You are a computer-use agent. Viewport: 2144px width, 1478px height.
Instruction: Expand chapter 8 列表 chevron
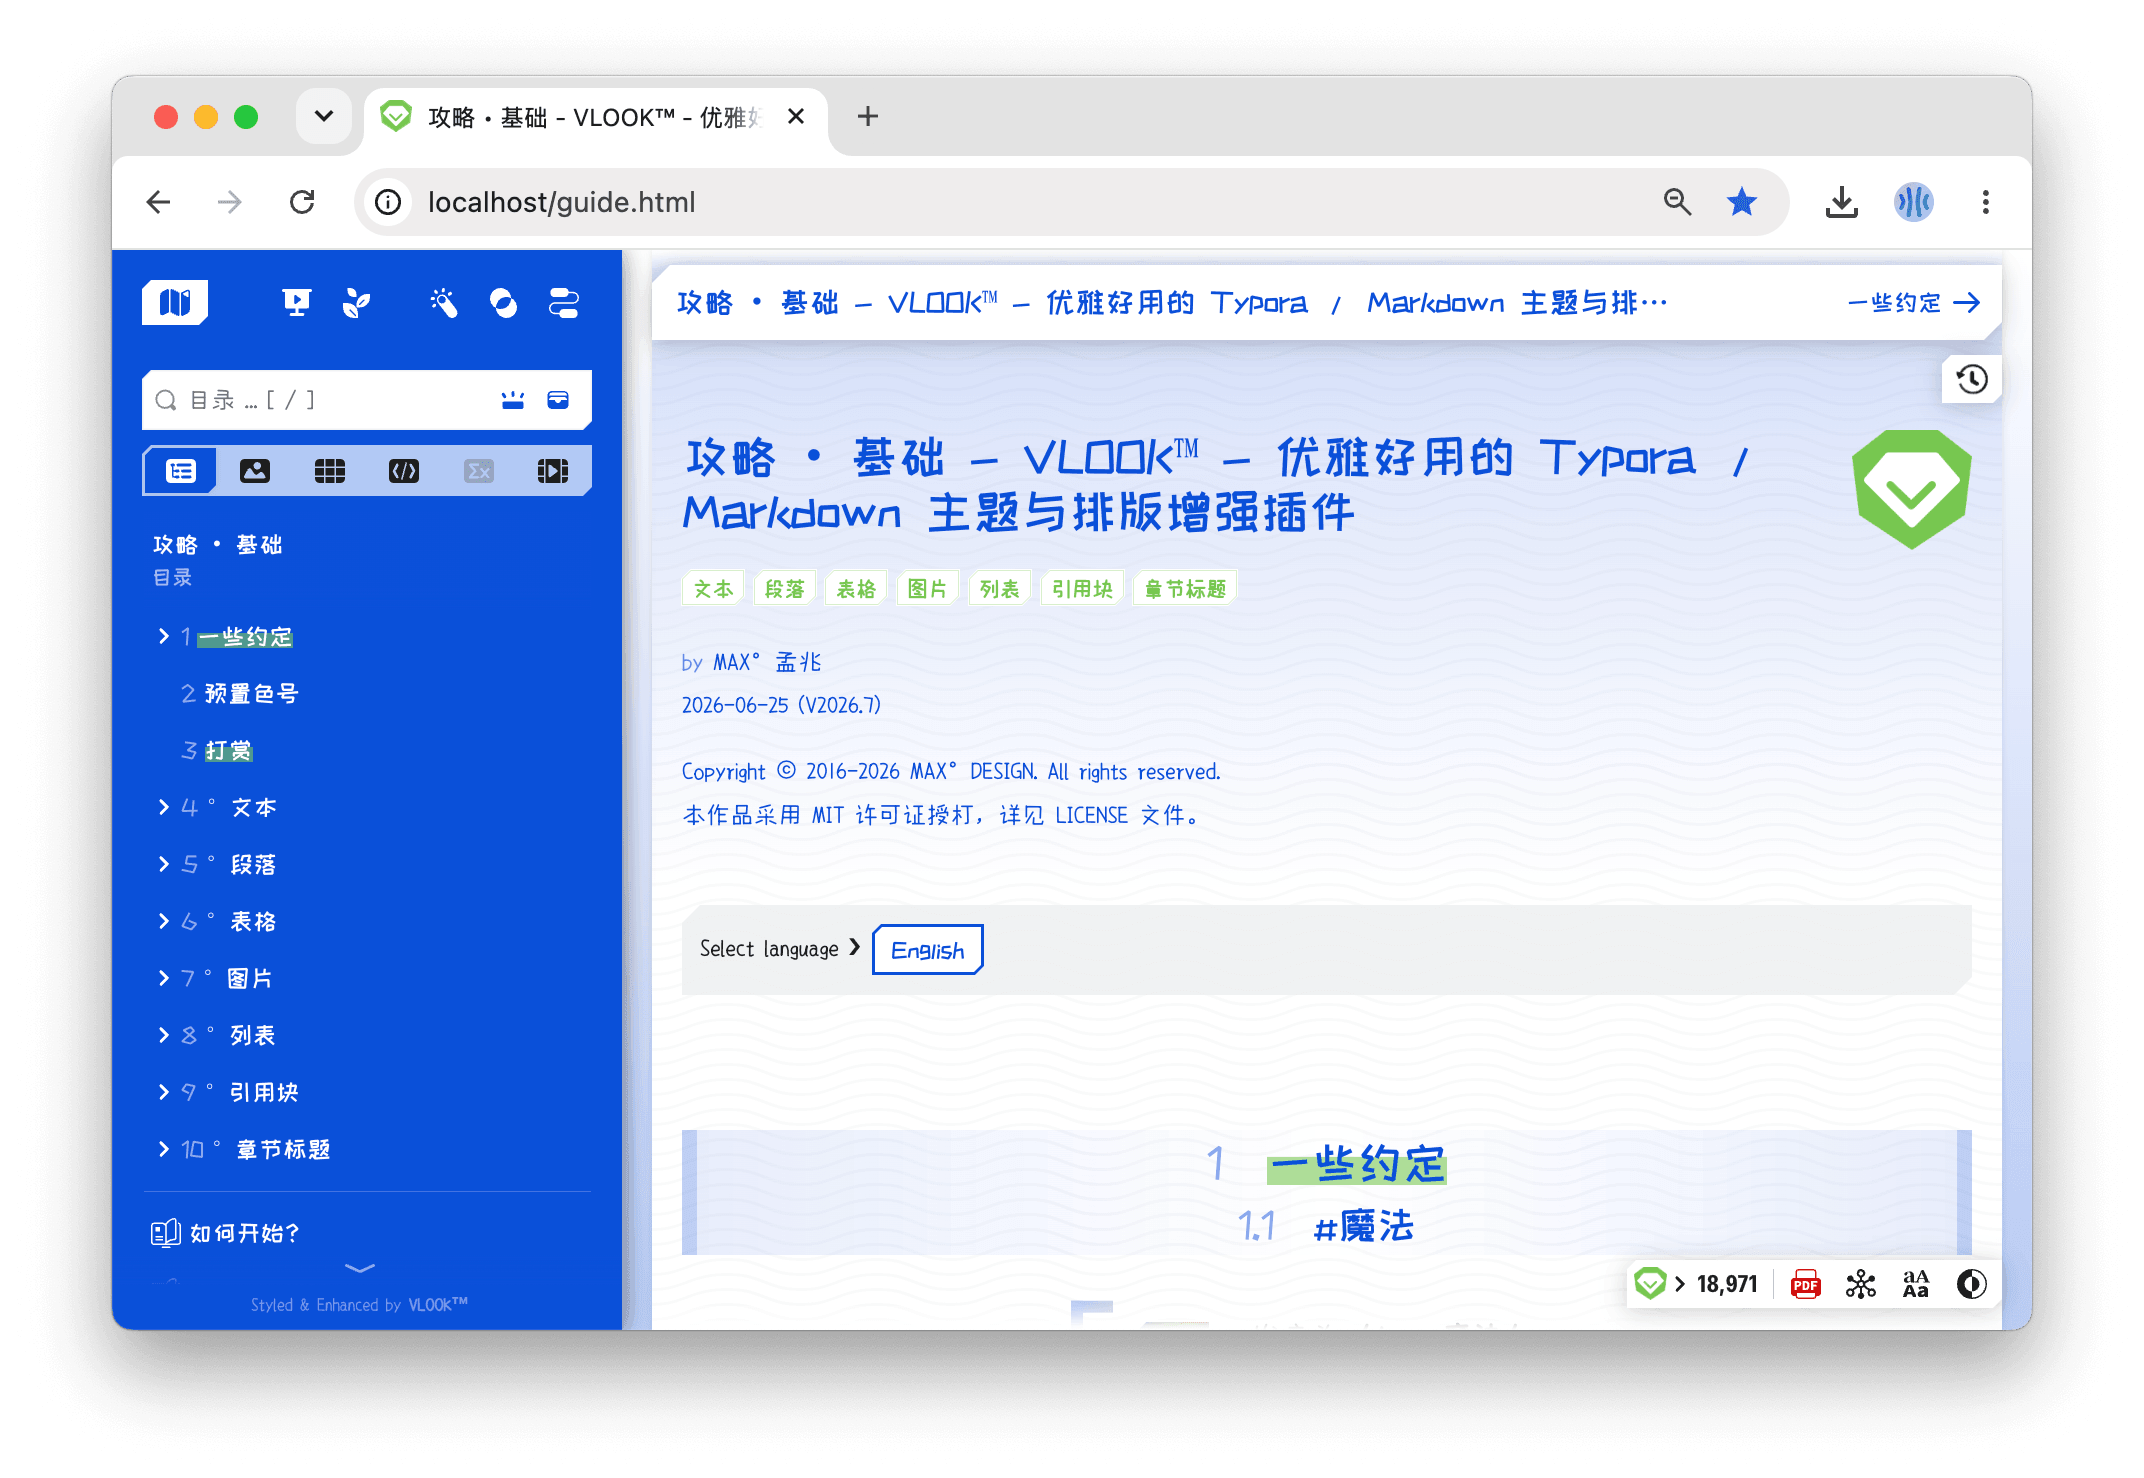164,1035
